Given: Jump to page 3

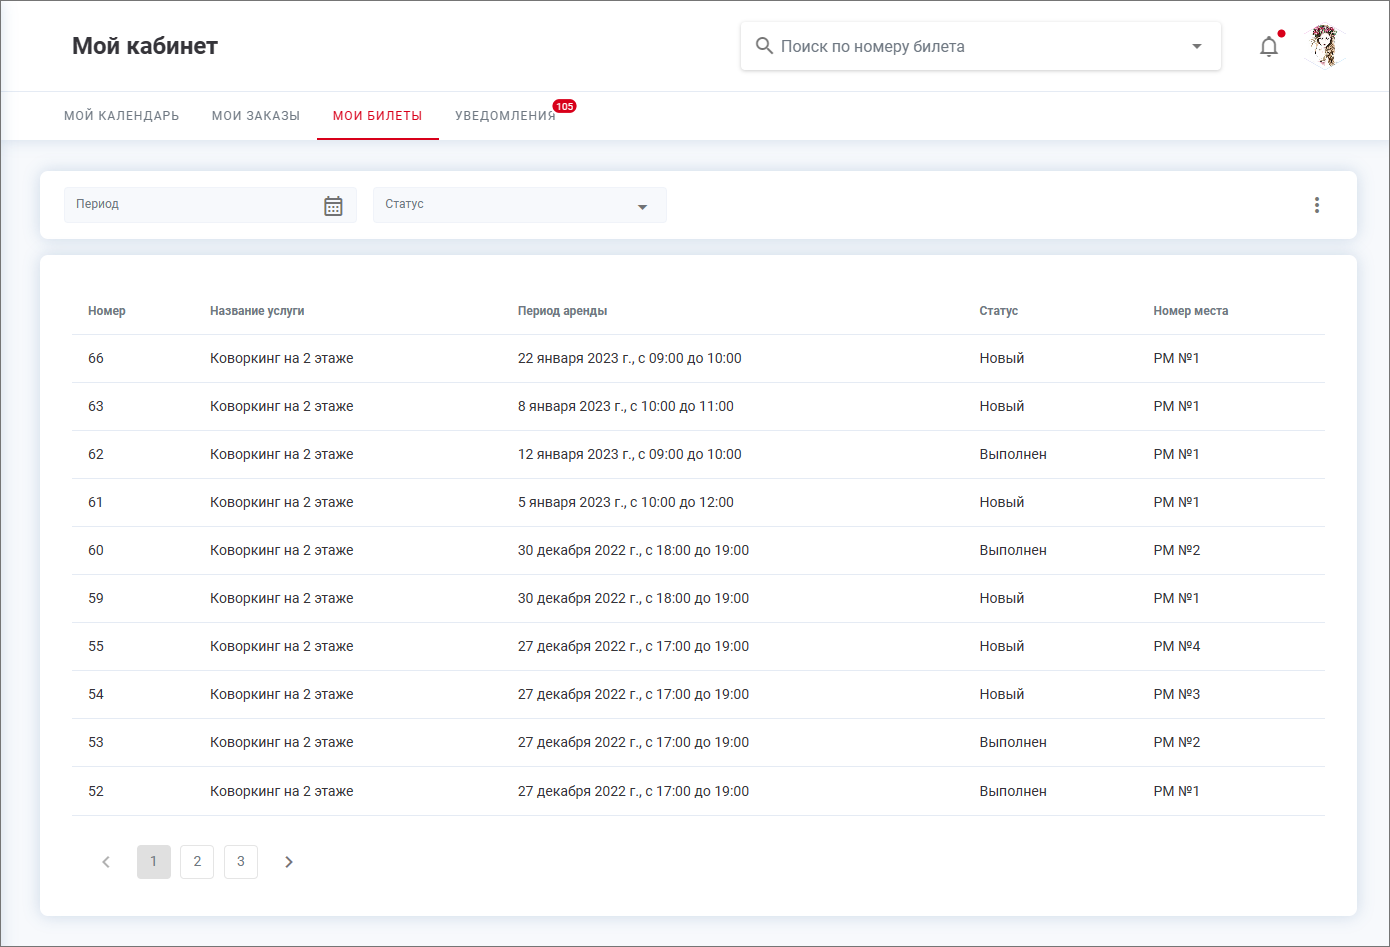Looking at the screenshot, I should coord(241,862).
